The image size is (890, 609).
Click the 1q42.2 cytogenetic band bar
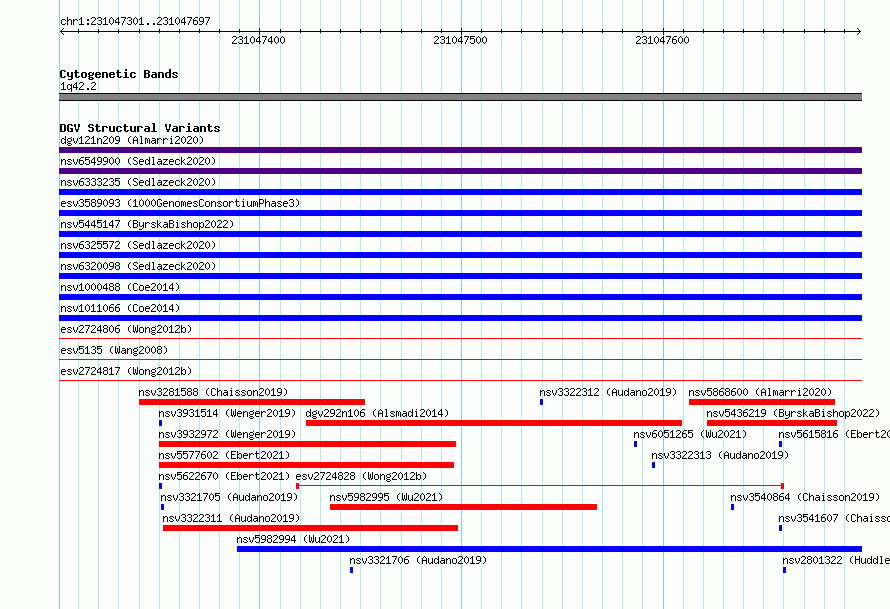(x=460, y=97)
